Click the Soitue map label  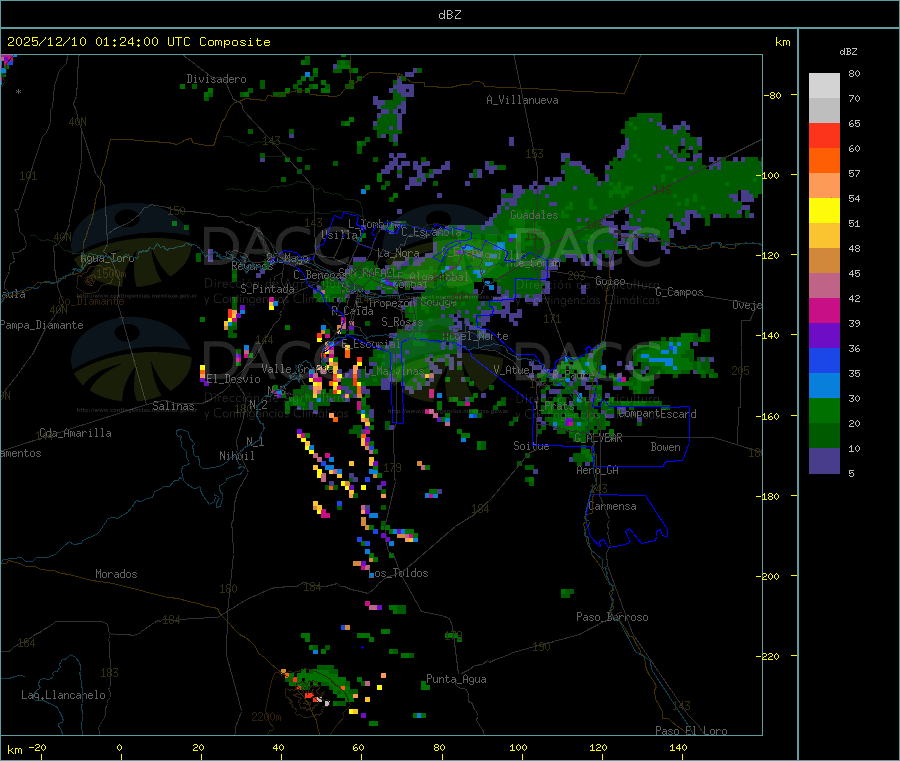click(531, 446)
